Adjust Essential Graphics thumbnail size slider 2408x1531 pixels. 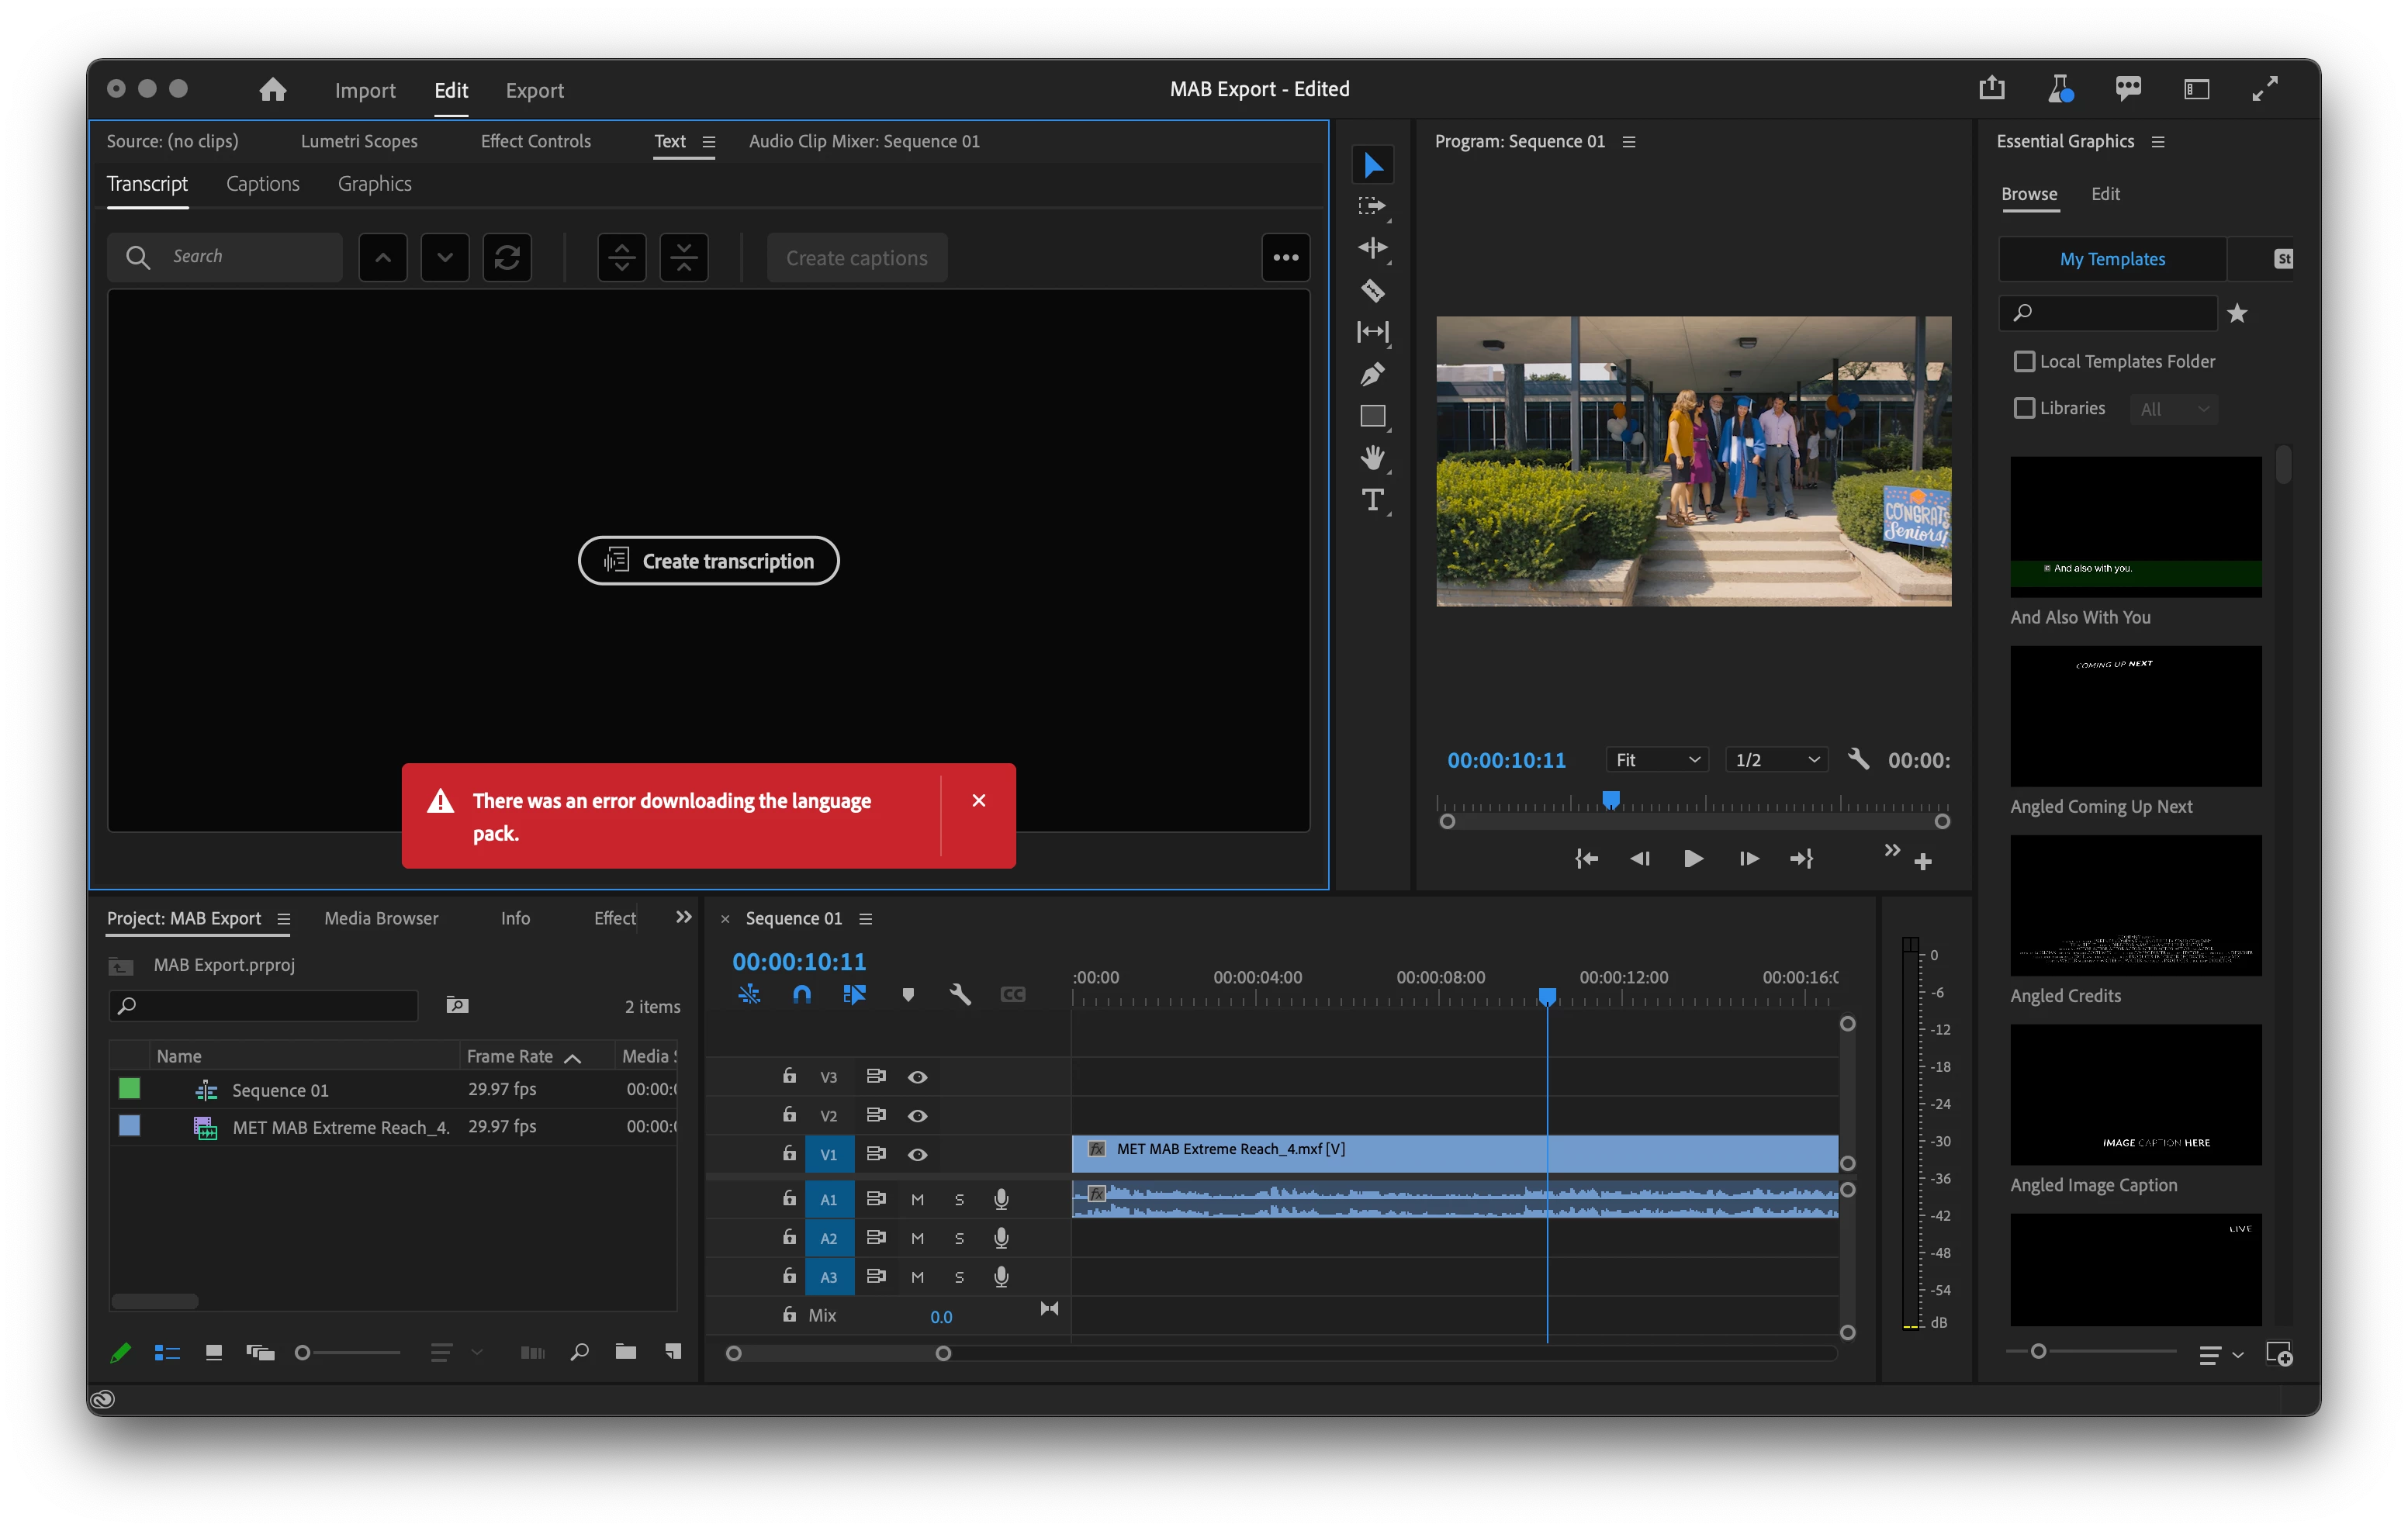pos(2038,1351)
